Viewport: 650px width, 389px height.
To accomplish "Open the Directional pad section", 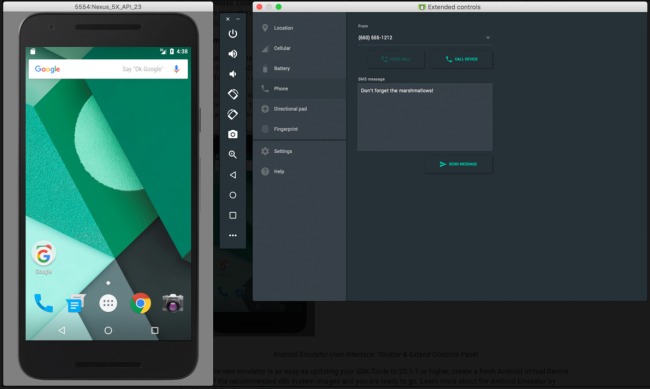I will 299,109.
